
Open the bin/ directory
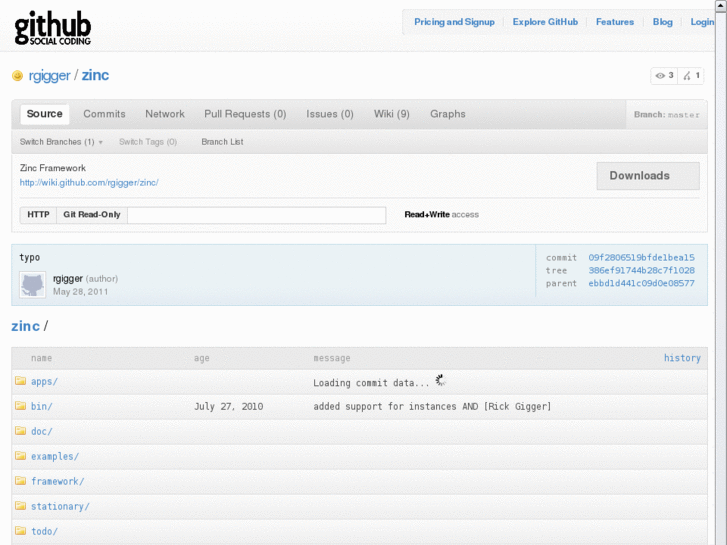42,406
